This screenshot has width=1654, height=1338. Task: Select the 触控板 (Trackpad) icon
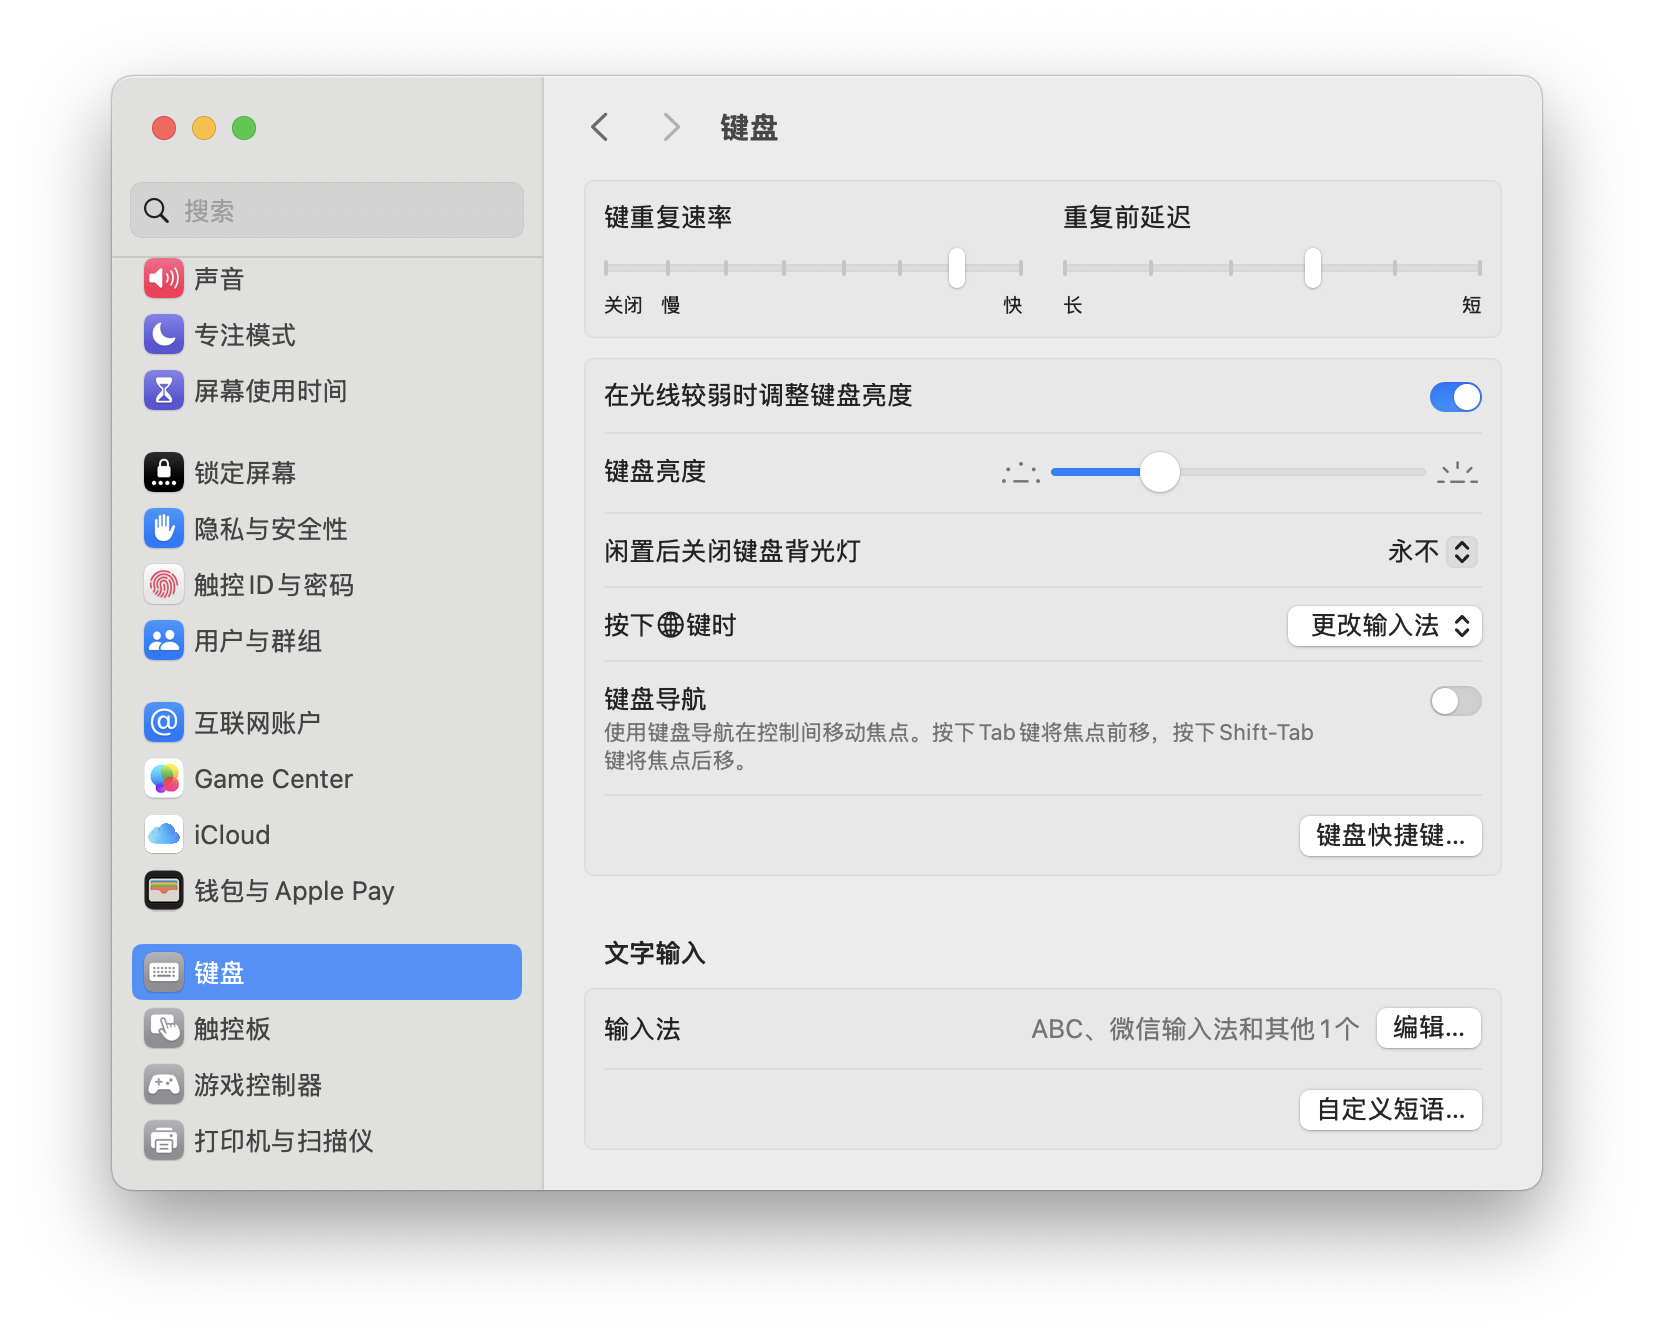[163, 1029]
